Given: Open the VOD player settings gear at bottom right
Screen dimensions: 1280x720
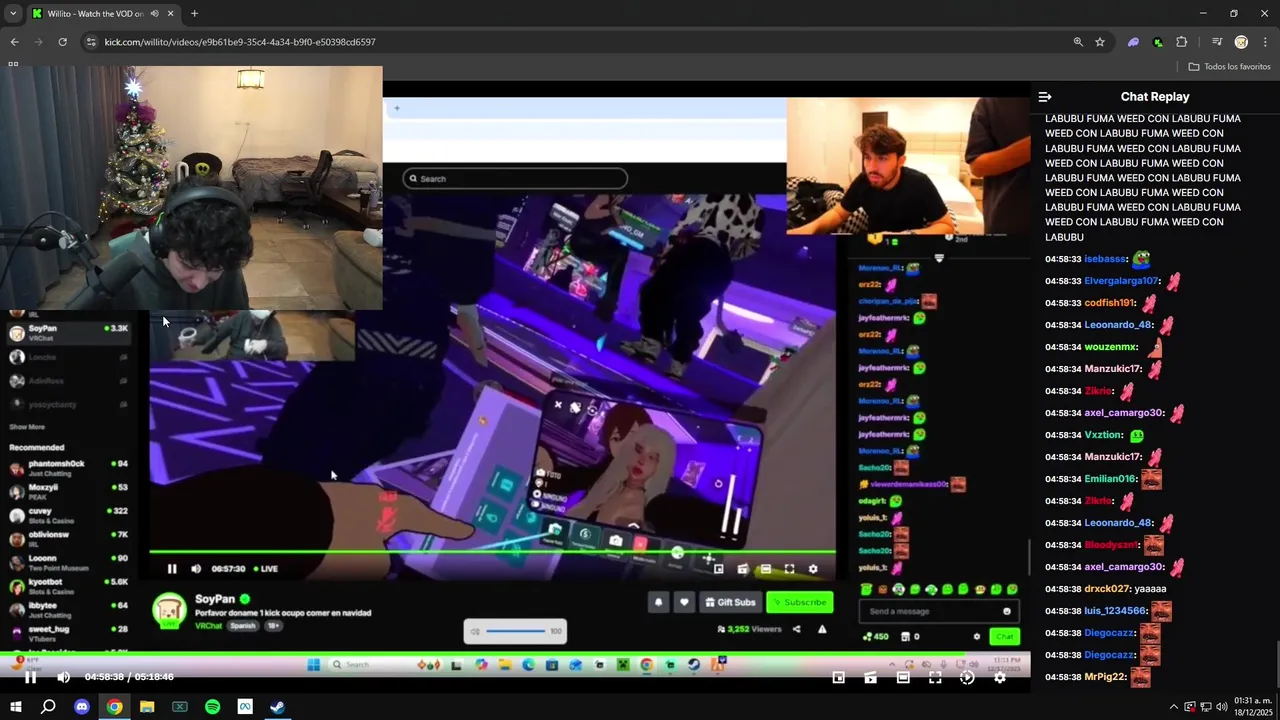Looking at the screenshot, I should pos(999,677).
